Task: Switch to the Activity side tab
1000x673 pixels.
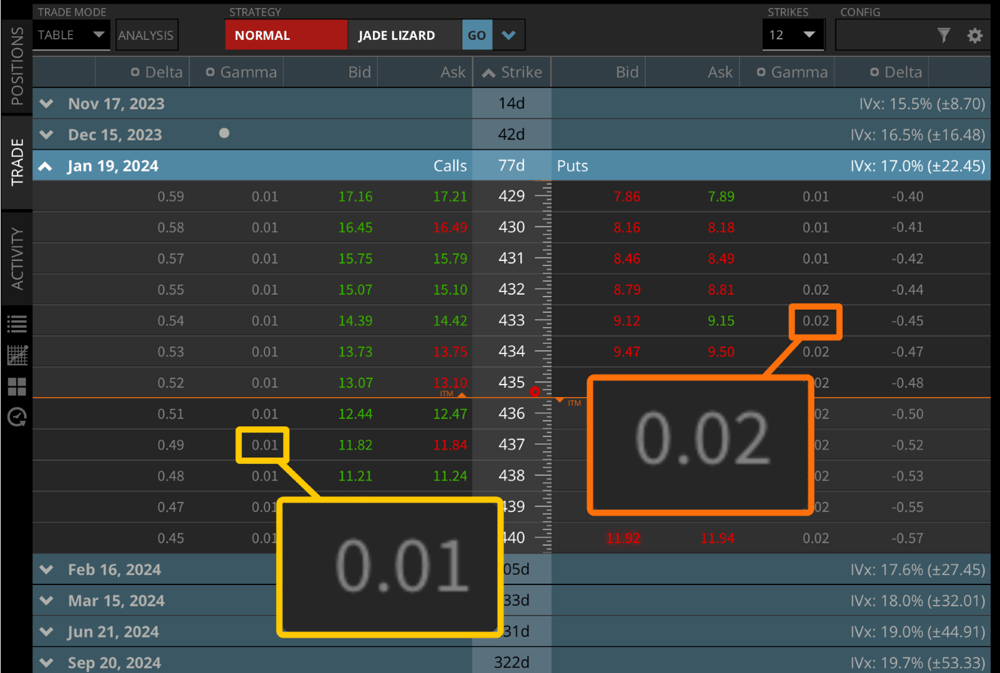Action: coord(17,258)
